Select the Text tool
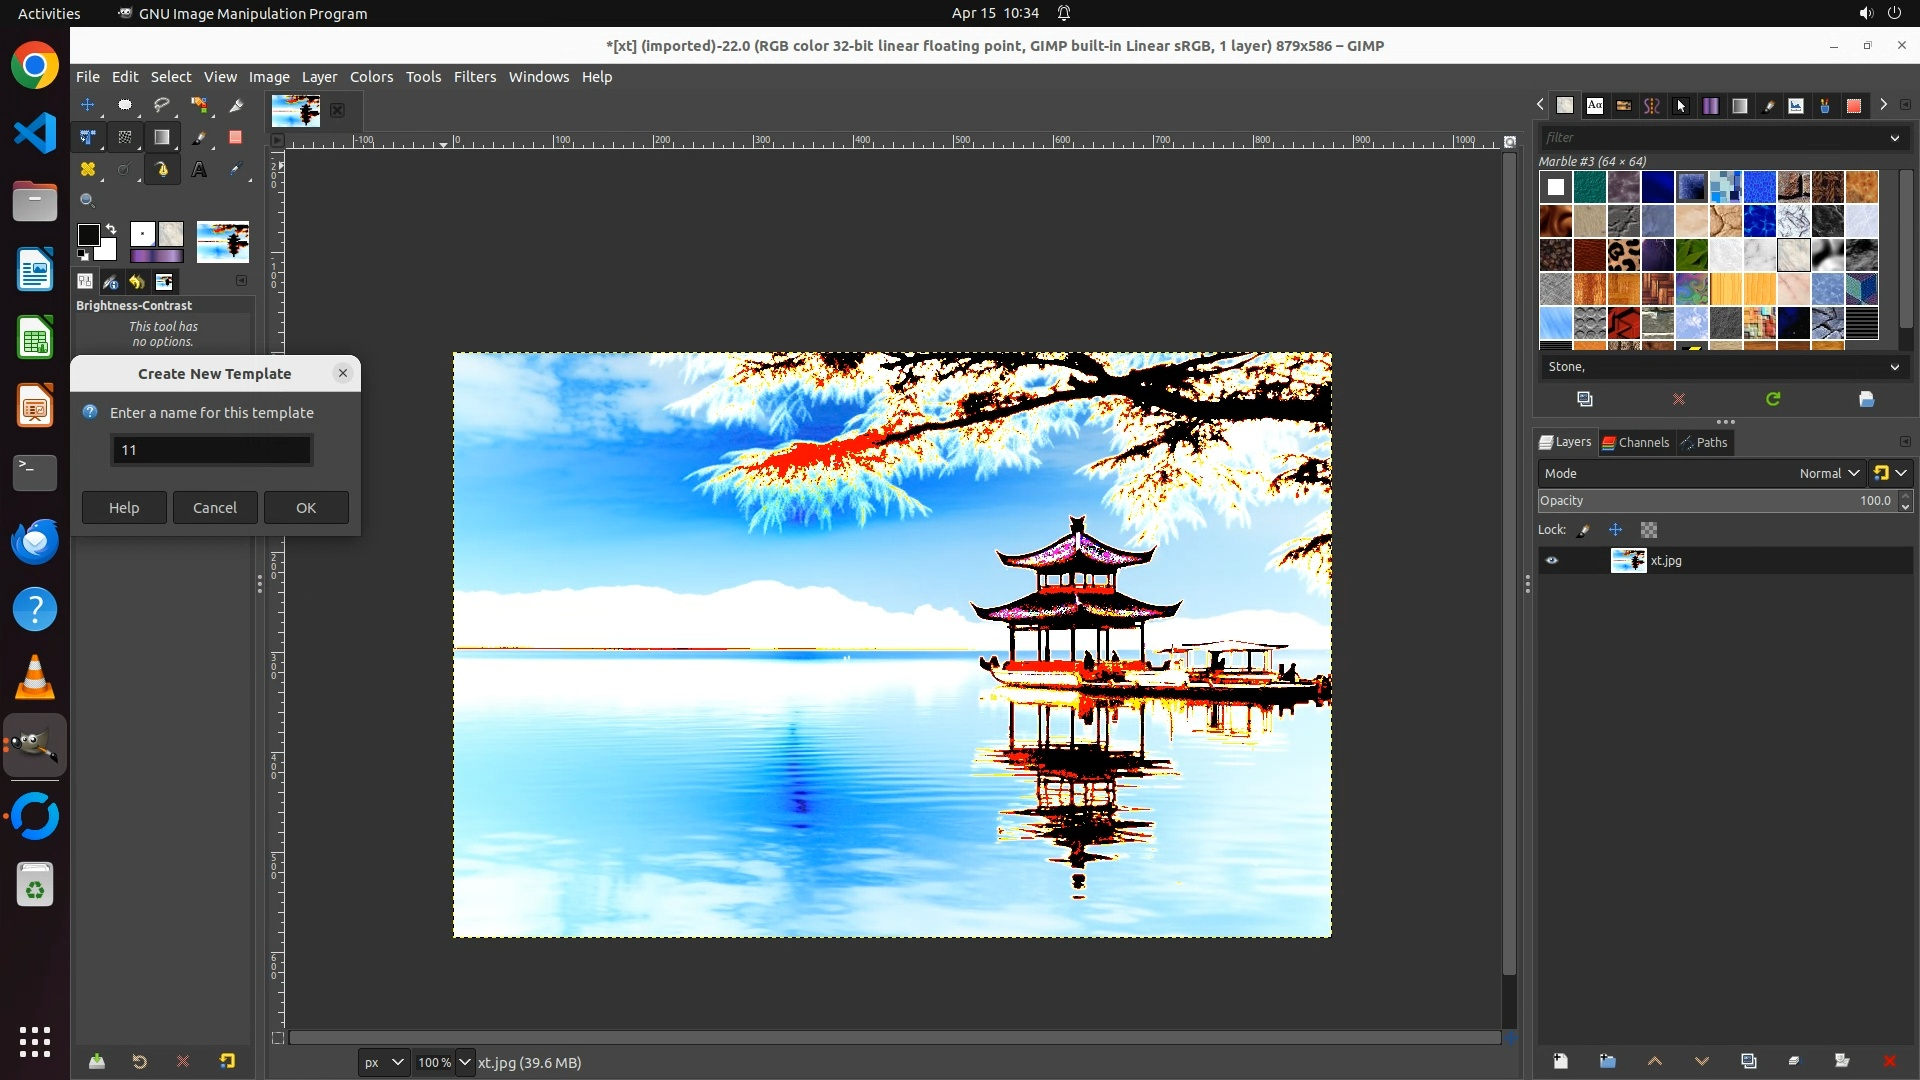Screen dimensions: 1920x1080 199,170
